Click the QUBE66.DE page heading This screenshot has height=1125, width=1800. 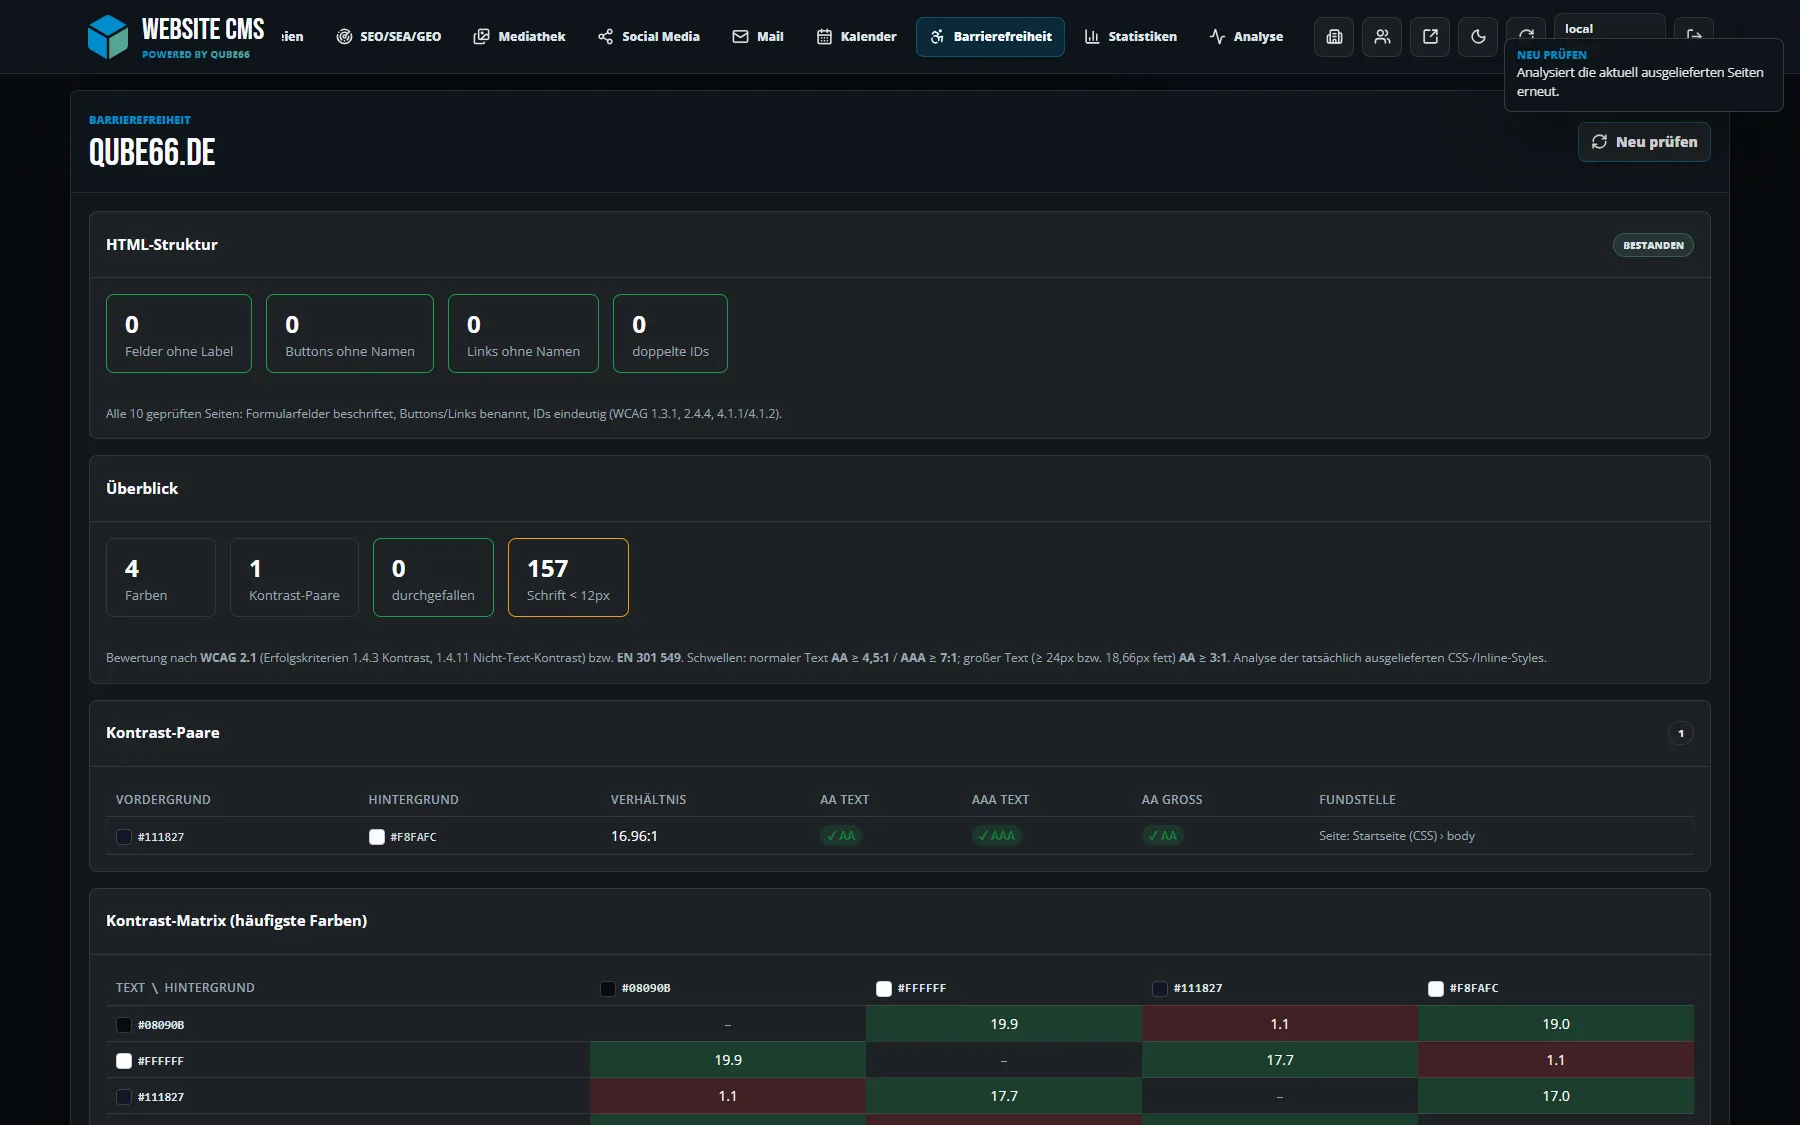pos(152,152)
